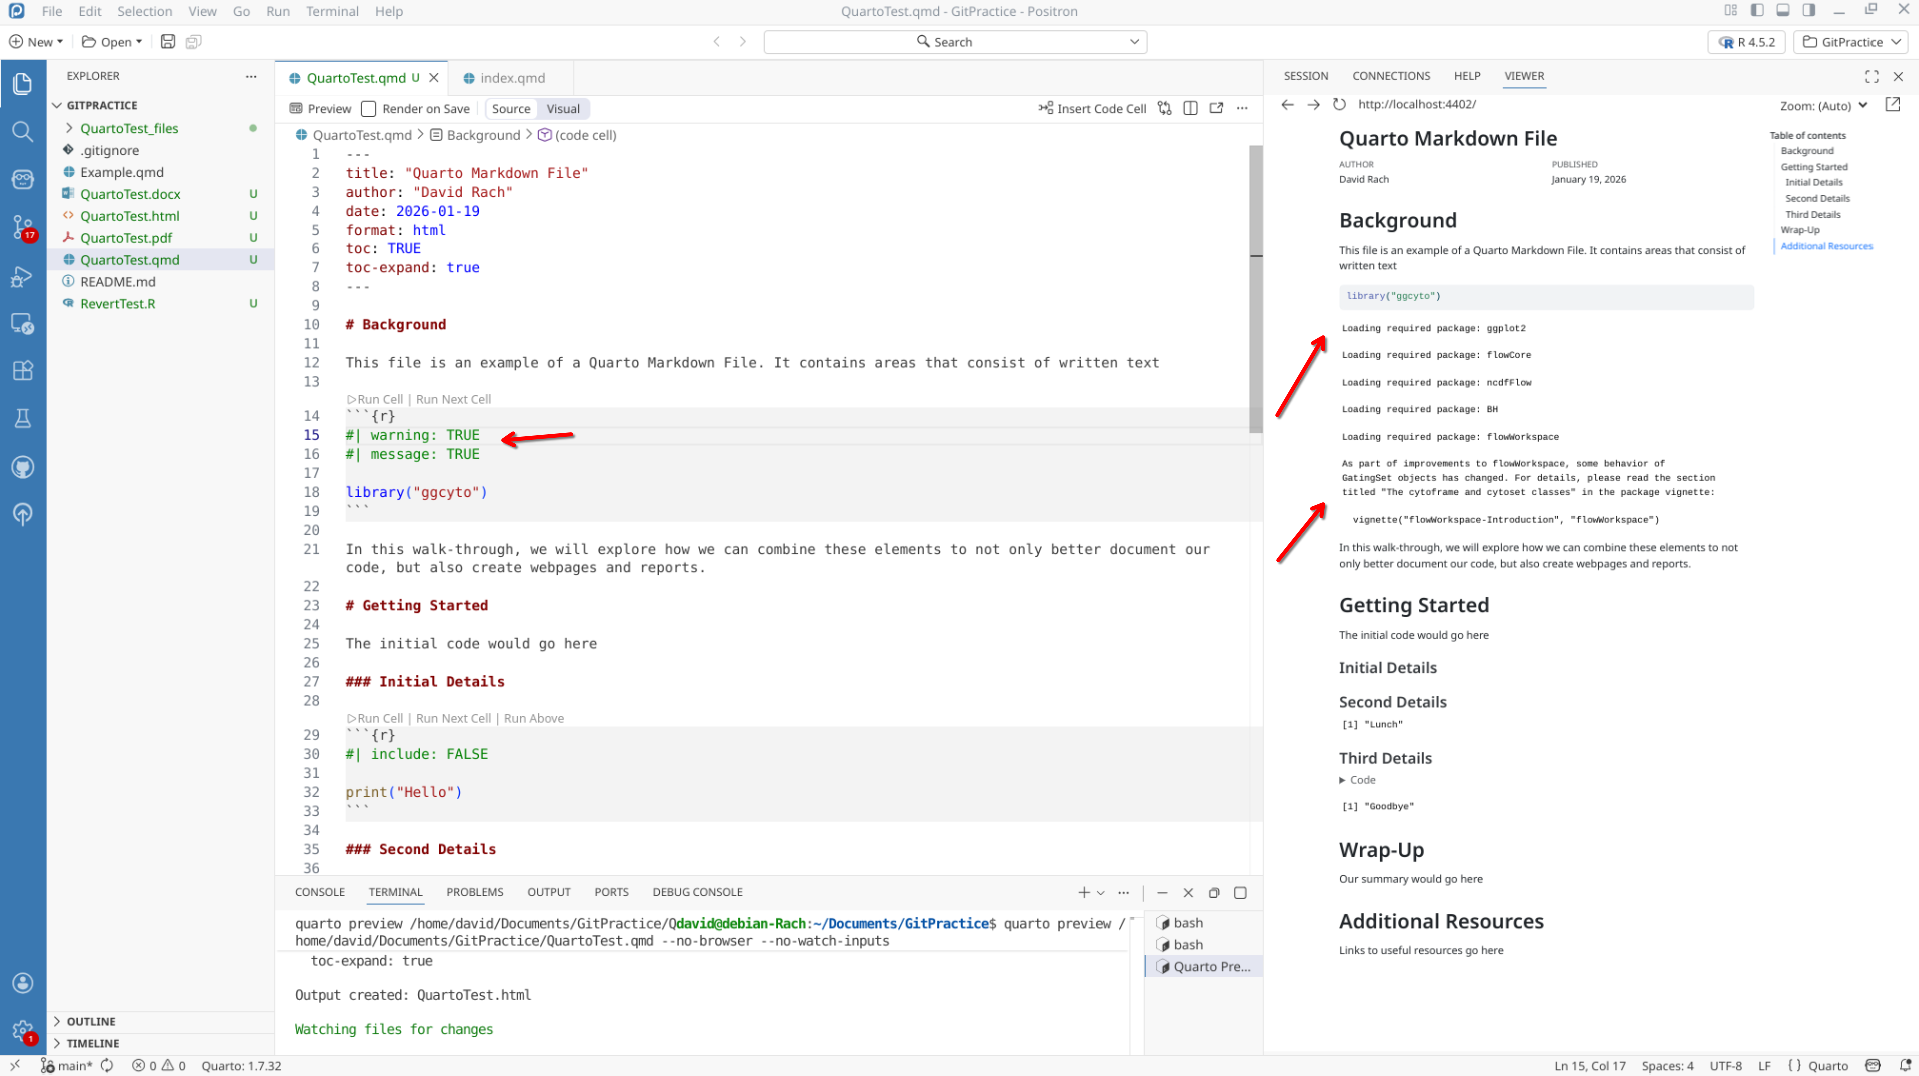Screen dimensions: 1919x1076
Task: Open the Terminal menu
Action: pyautogui.click(x=332, y=11)
